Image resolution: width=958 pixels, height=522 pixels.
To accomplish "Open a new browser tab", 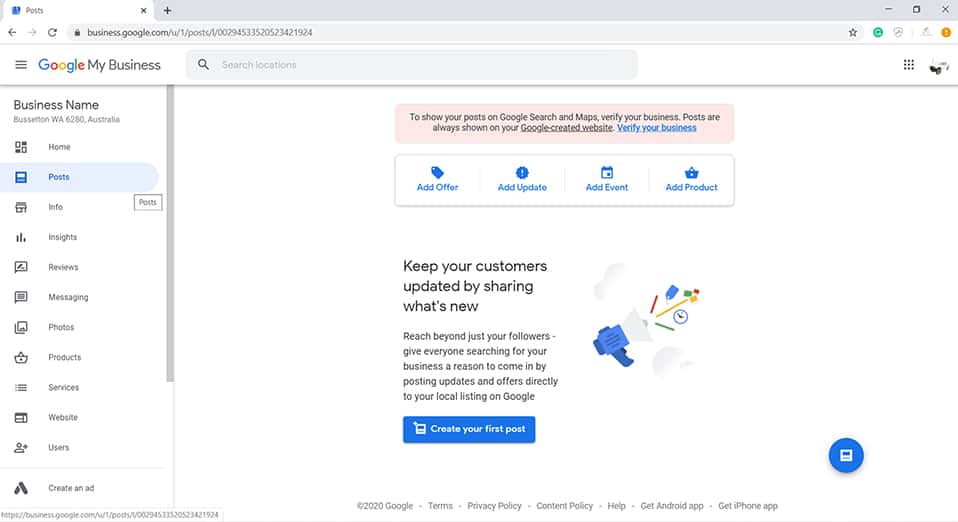I will (x=167, y=10).
